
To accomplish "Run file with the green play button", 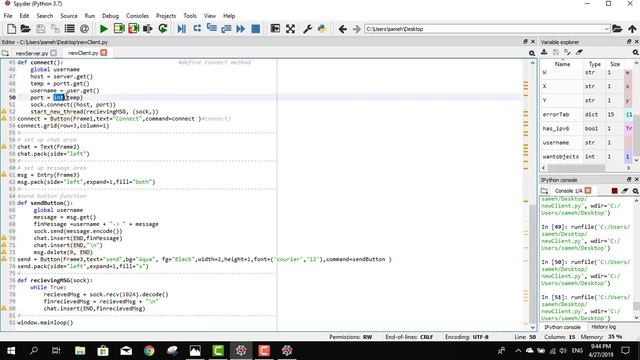I will [104, 29].
